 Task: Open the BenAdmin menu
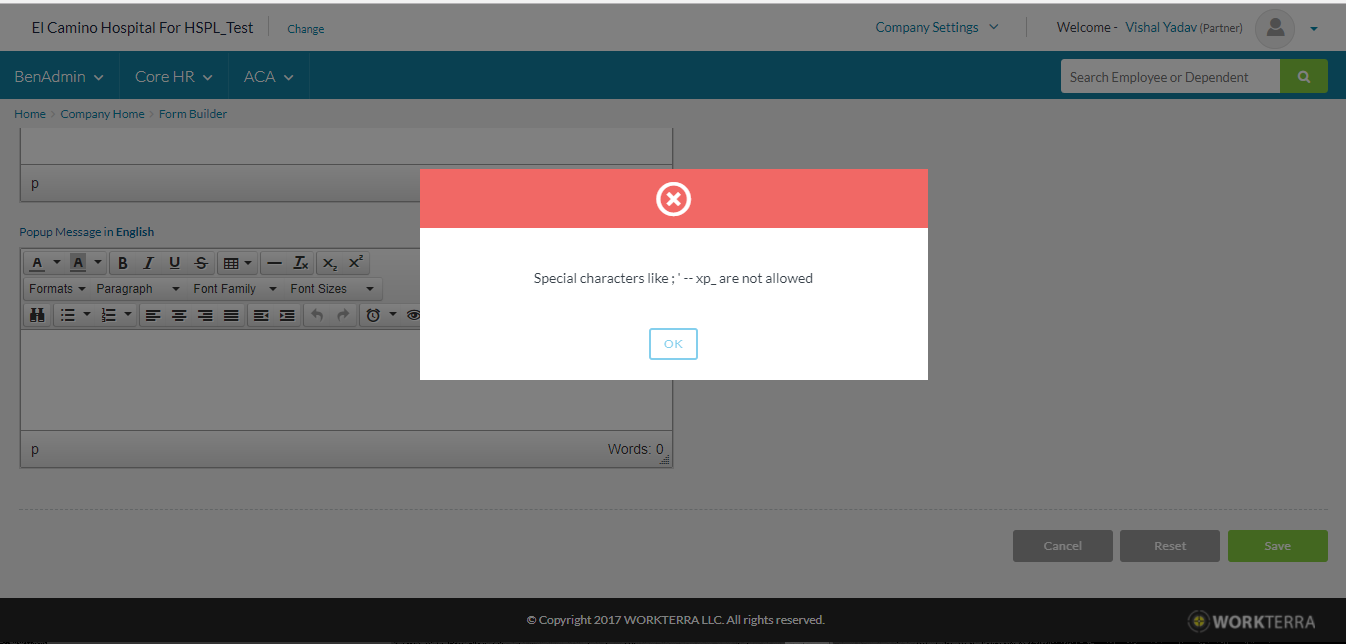(x=59, y=76)
